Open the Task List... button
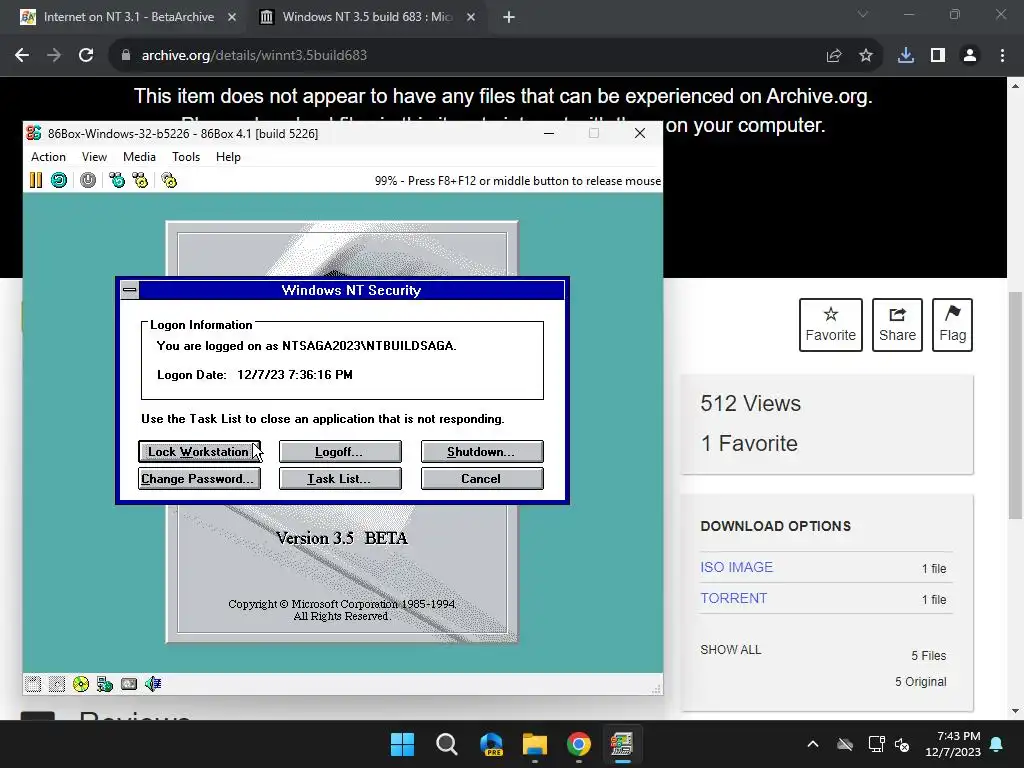The height and width of the screenshot is (768, 1024). [340, 479]
